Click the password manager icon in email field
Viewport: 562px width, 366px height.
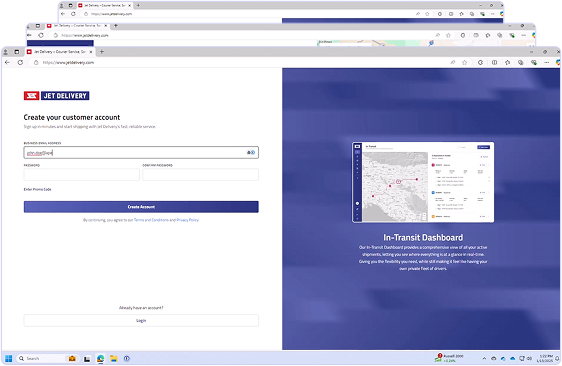251,152
